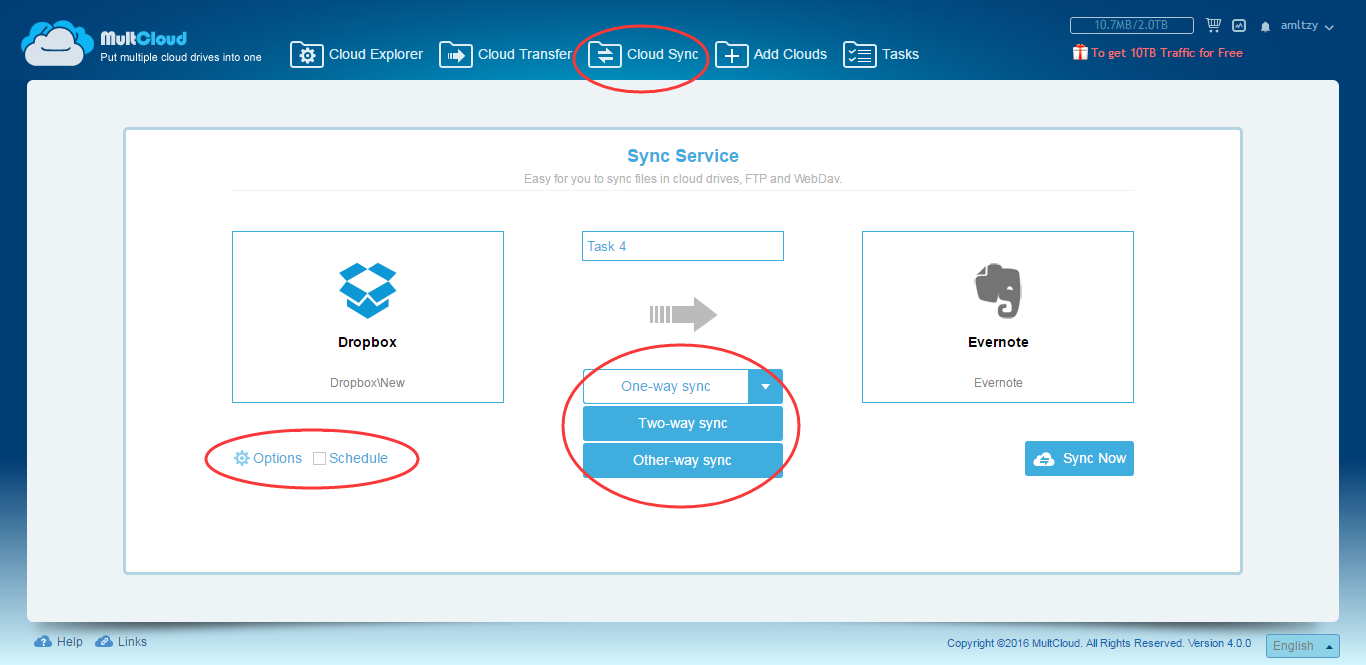Click the 'Evernote' target path text

998,383
